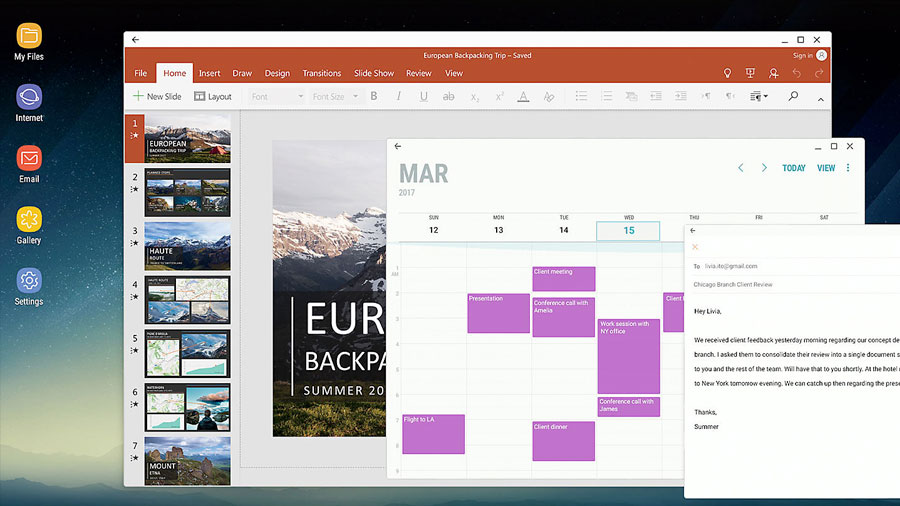Open the Settings desktop app
The width and height of the screenshot is (900, 506).
tap(29, 287)
